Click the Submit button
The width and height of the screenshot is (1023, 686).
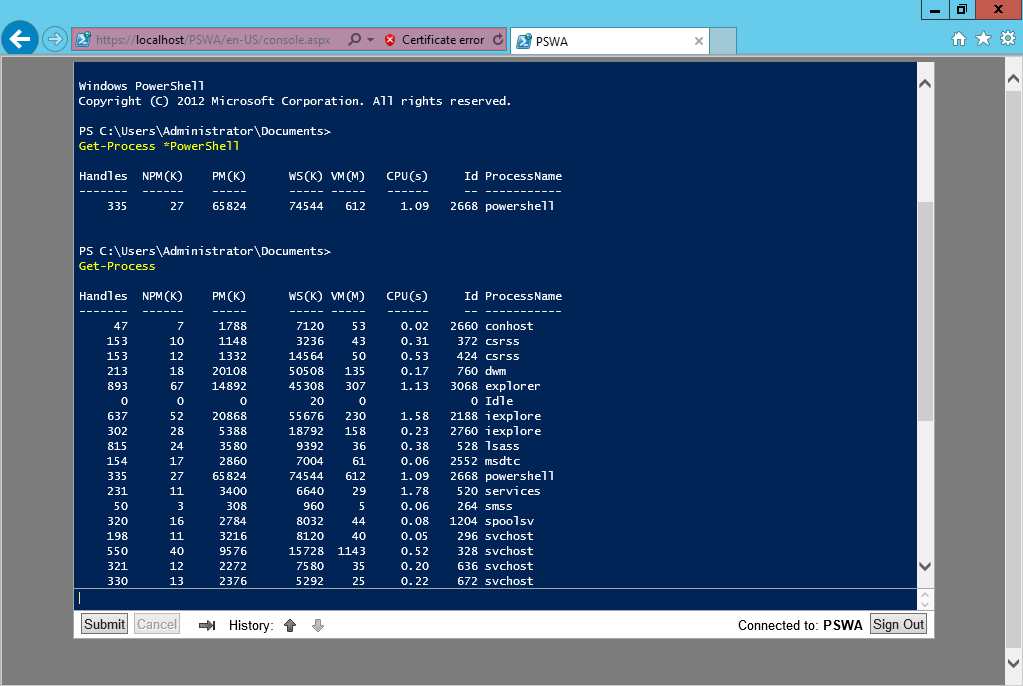103,624
